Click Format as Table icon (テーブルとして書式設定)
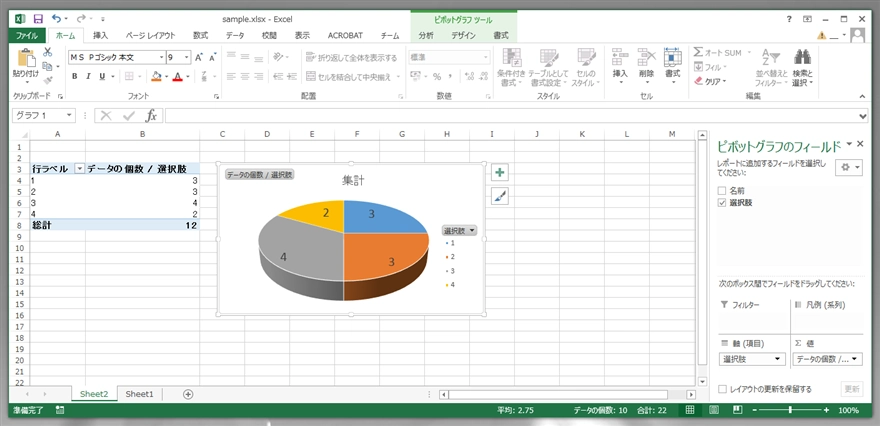This screenshot has height=426, width=880. tap(549, 58)
